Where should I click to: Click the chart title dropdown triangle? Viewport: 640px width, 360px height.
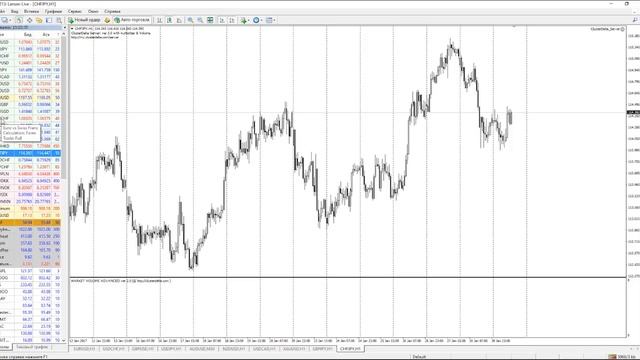point(72,29)
